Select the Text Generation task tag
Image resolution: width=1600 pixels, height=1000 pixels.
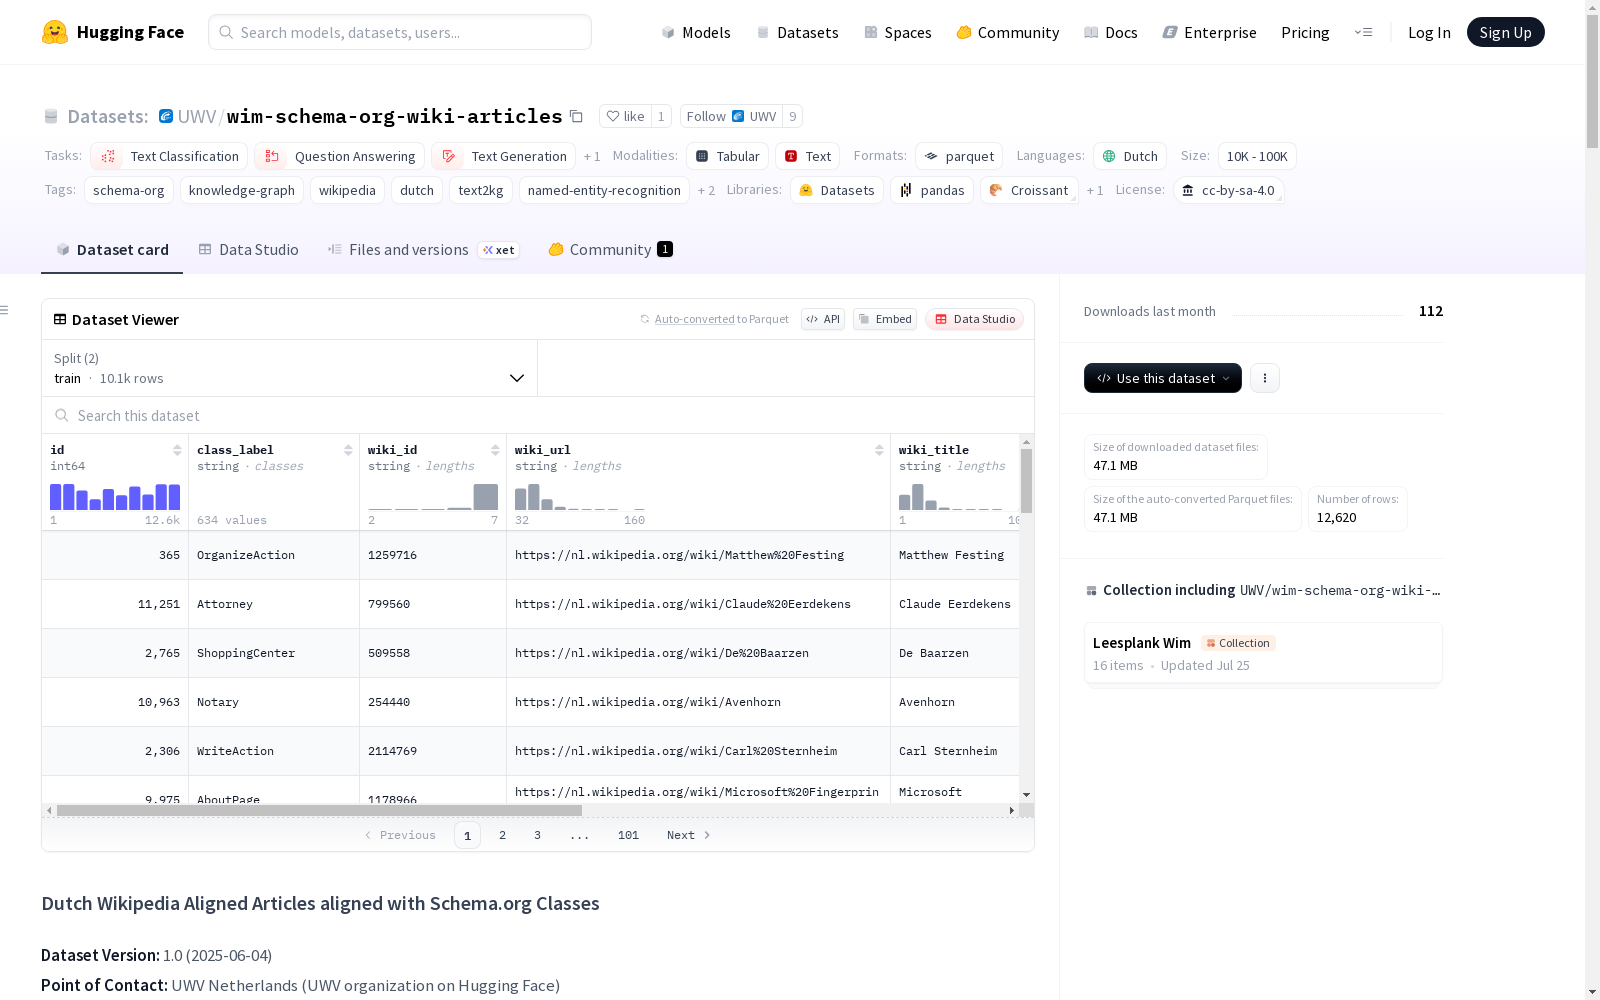coord(504,156)
